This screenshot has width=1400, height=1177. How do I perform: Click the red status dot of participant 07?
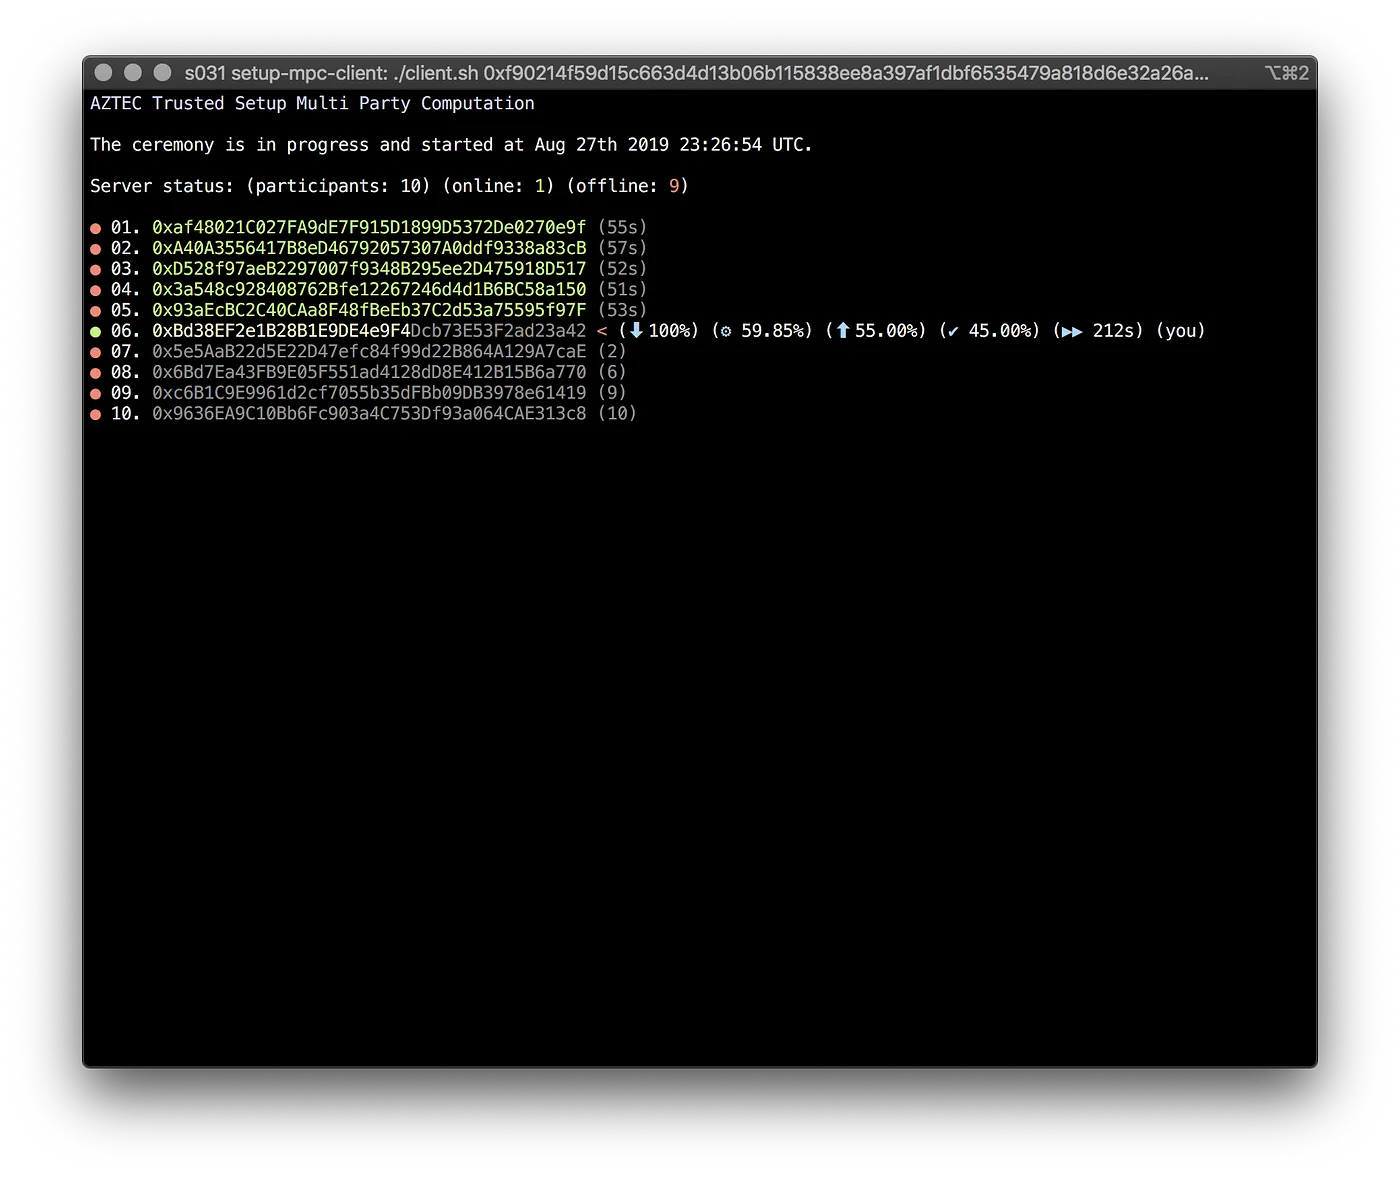(x=96, y=352)
